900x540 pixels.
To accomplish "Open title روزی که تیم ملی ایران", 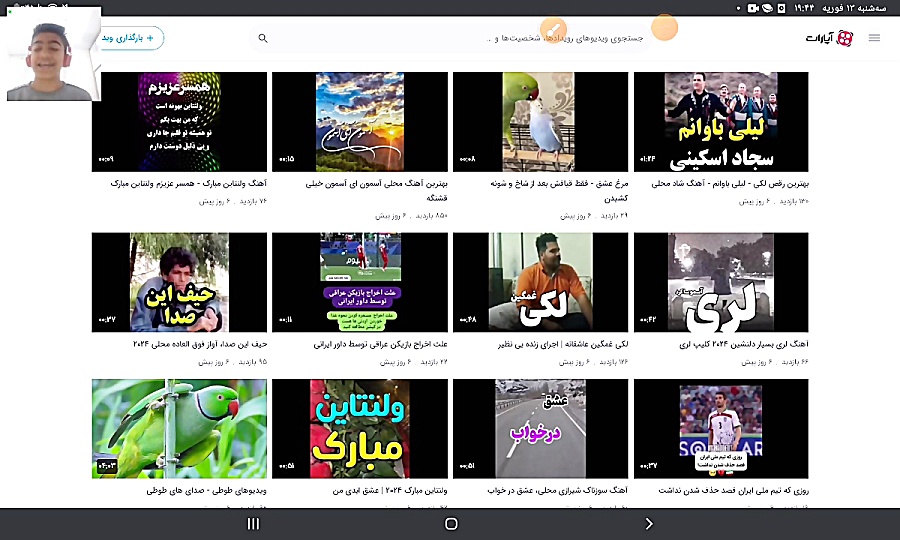I will [x=734, y=491].
